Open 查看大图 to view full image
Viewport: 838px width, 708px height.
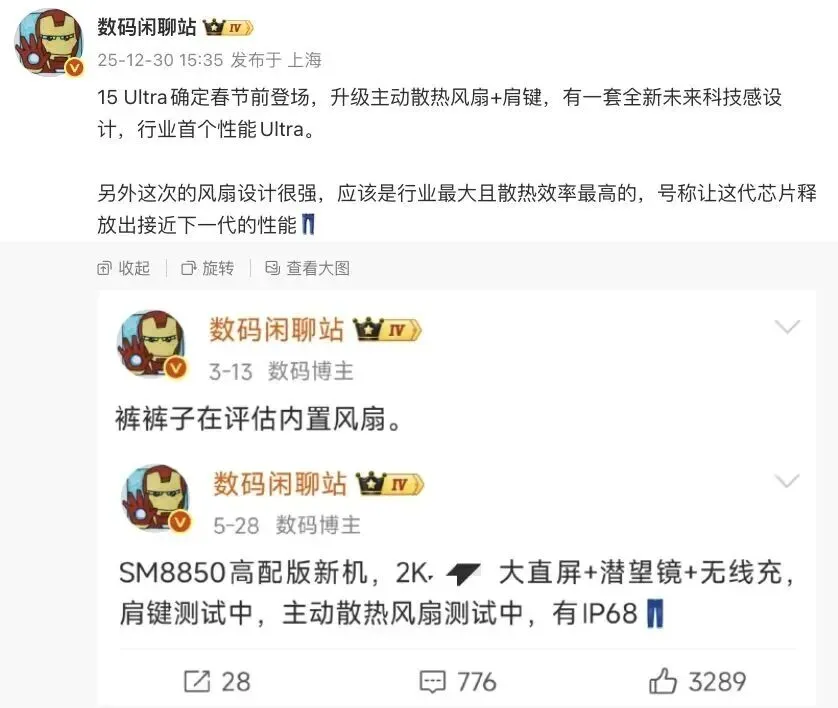[307, 268]
